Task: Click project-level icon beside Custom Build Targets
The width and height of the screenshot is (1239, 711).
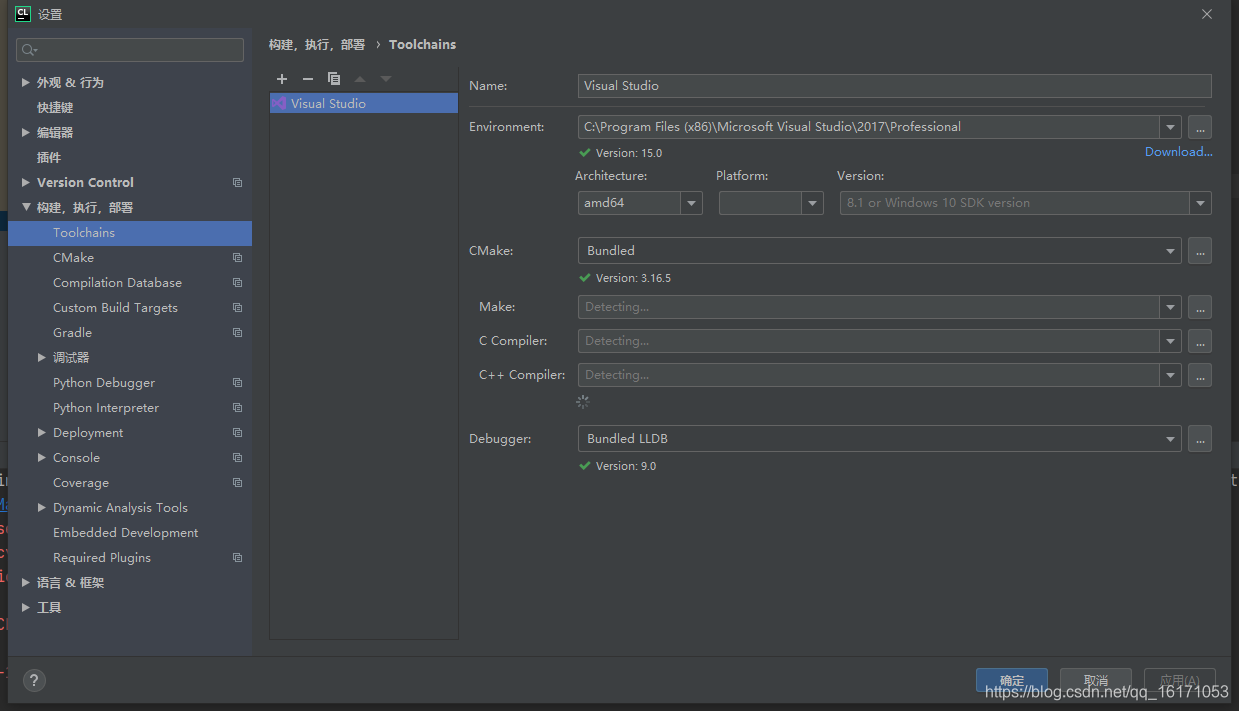Action: coord(237,307)
